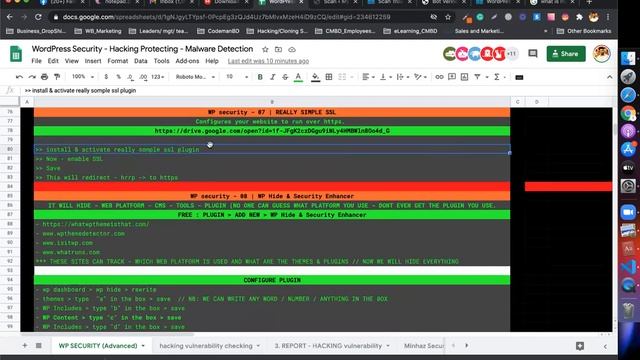Toggle bold formatting
Viewport: 640px width, 360px height.
pyautogui.click(x=260, y=77)
